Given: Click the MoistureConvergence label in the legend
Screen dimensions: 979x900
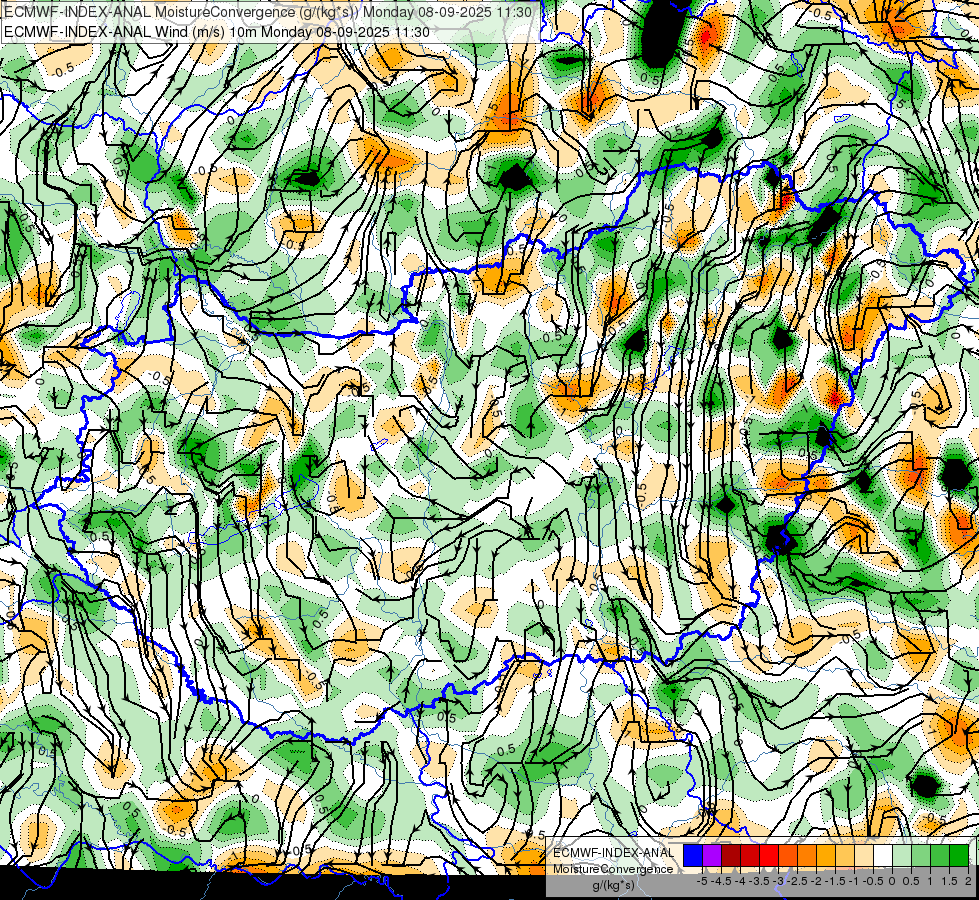Looking at the screenshot, I should pyautogui.click(x=613, y=869).
